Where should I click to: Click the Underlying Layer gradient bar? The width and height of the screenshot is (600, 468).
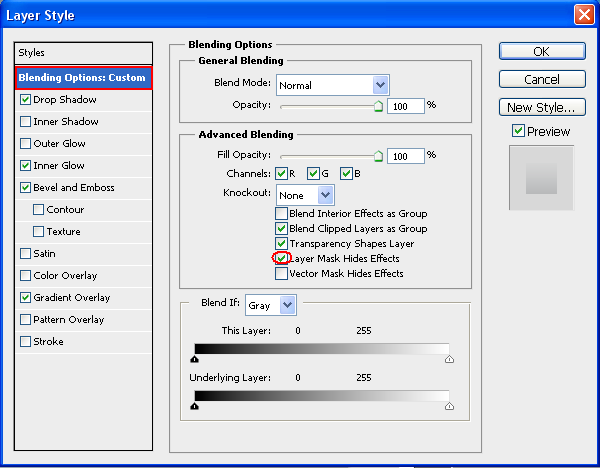point(322,396)
